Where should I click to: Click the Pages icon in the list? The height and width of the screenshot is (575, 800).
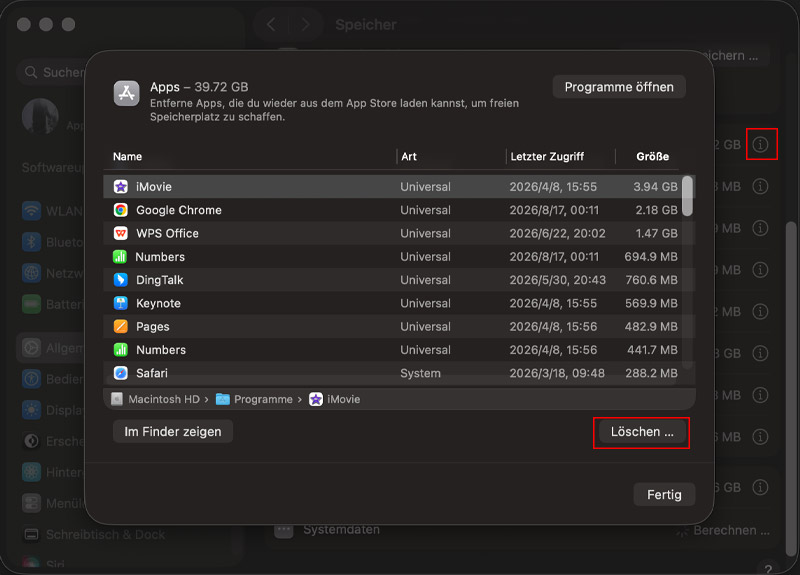pos(120,327)
